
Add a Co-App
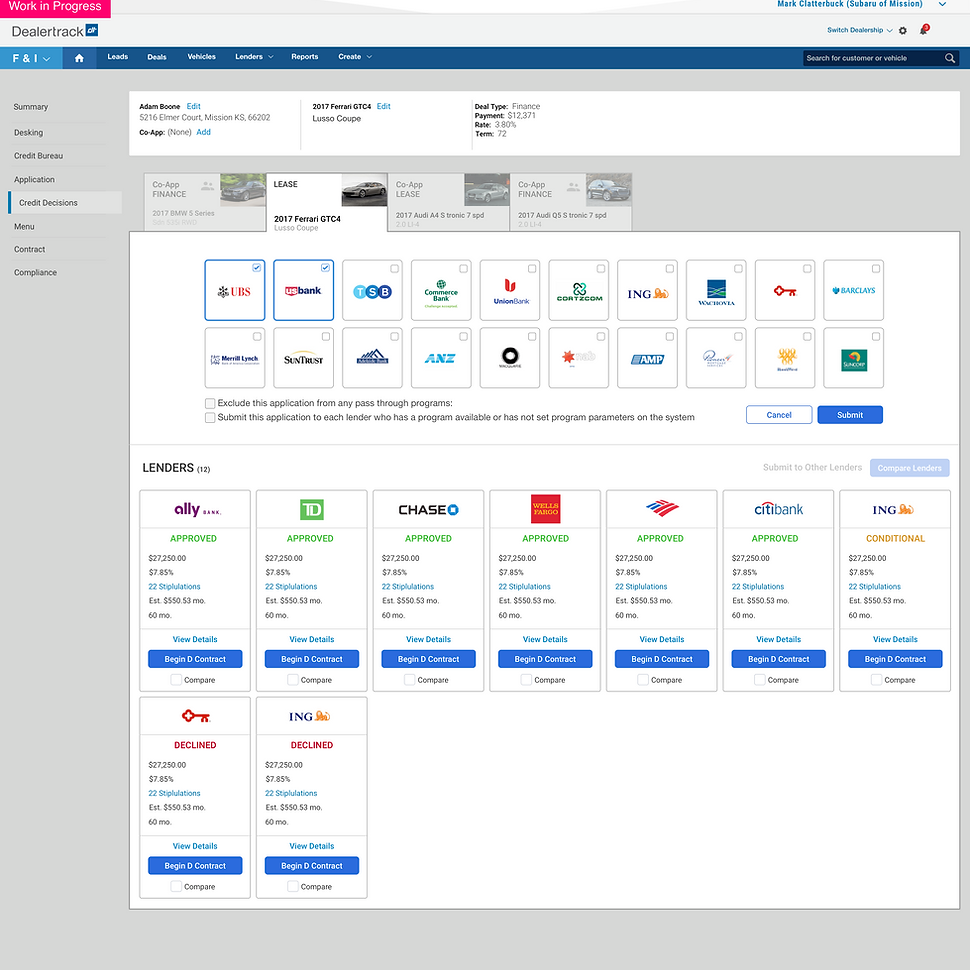(x=204, y=132)
